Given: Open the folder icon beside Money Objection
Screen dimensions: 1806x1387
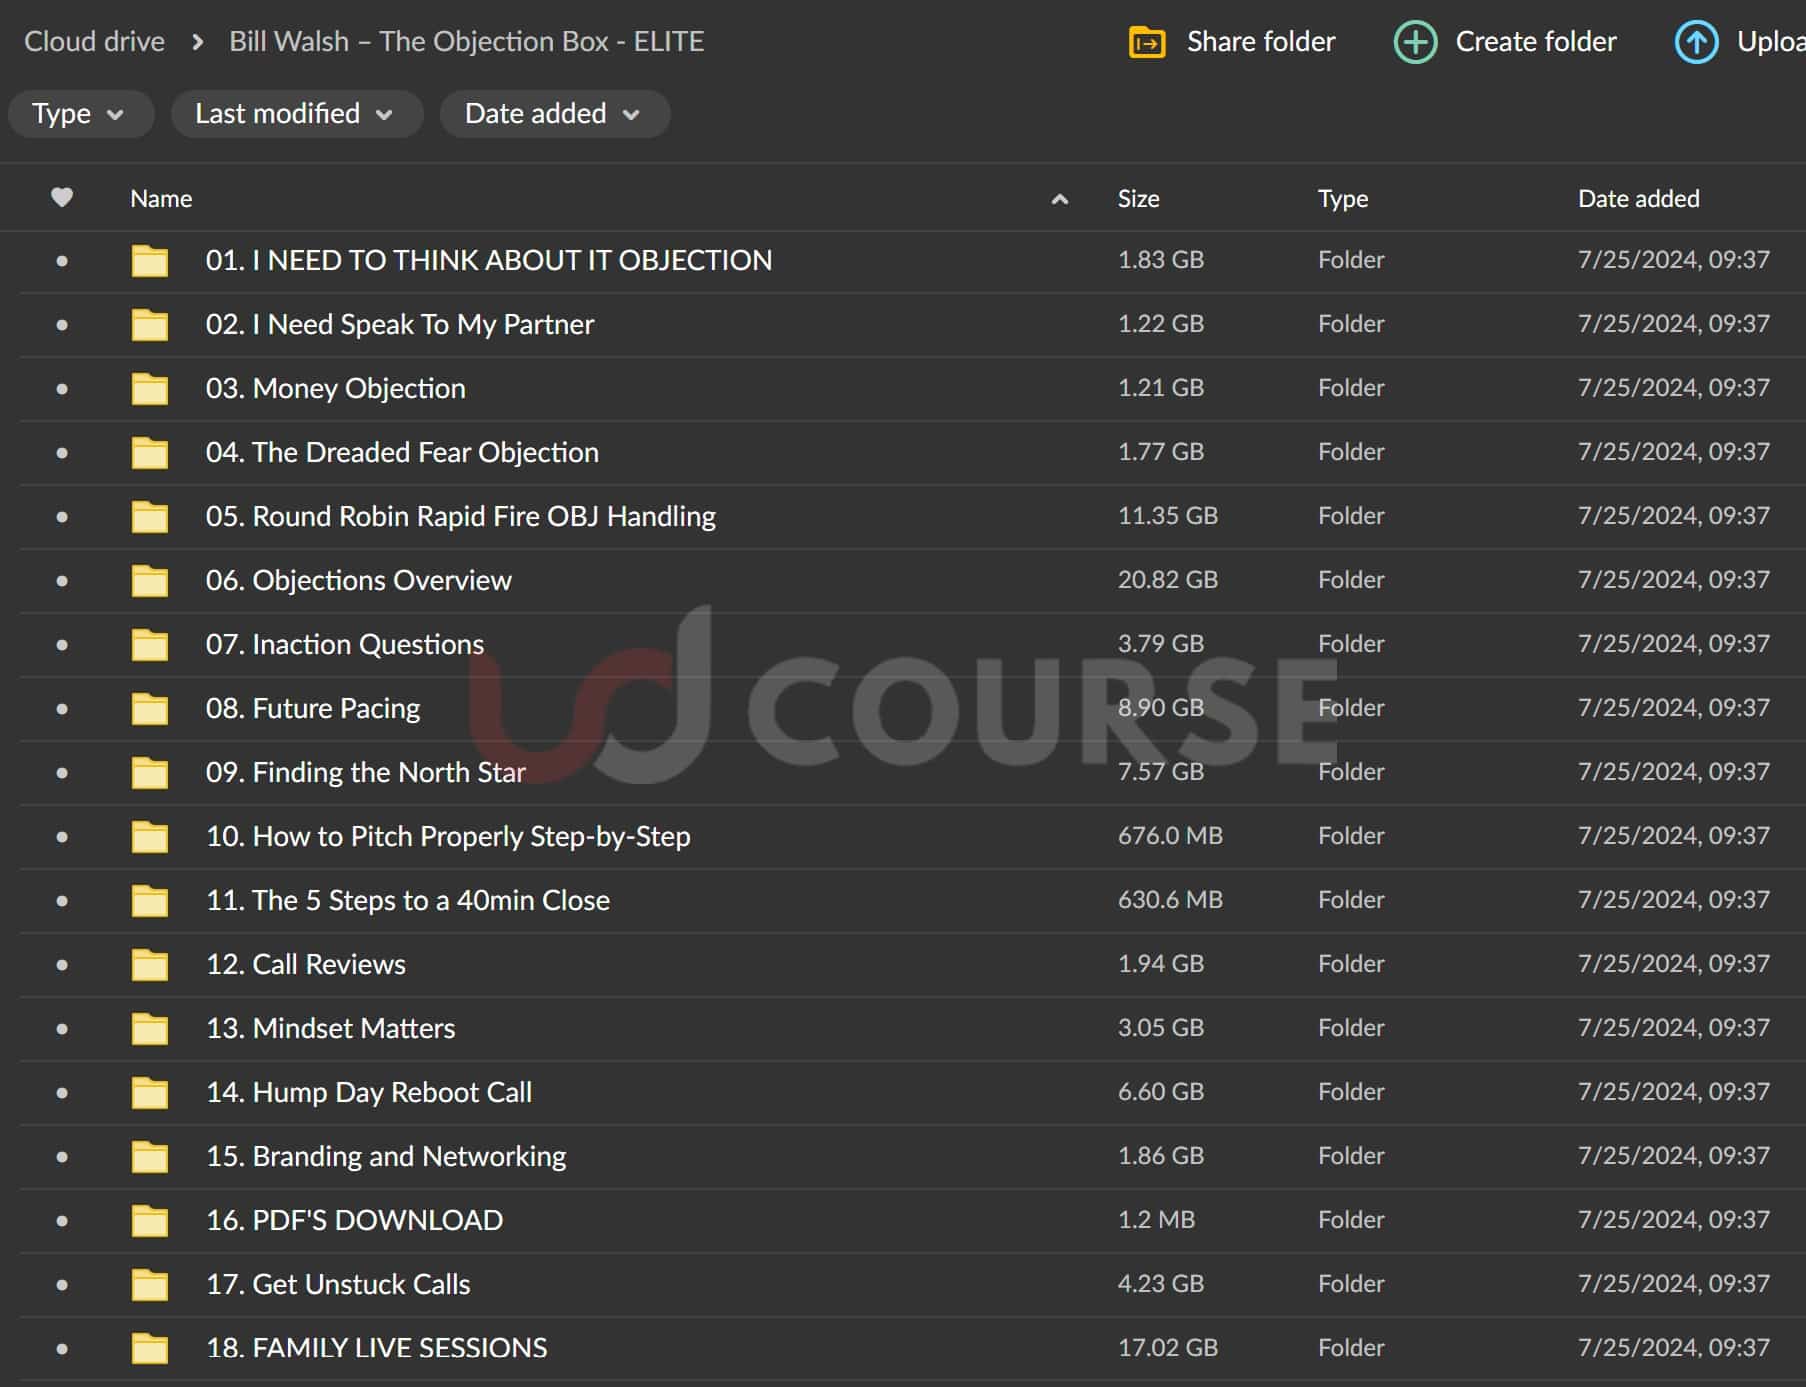Looking at the screenshot, I should coord(148,389).
